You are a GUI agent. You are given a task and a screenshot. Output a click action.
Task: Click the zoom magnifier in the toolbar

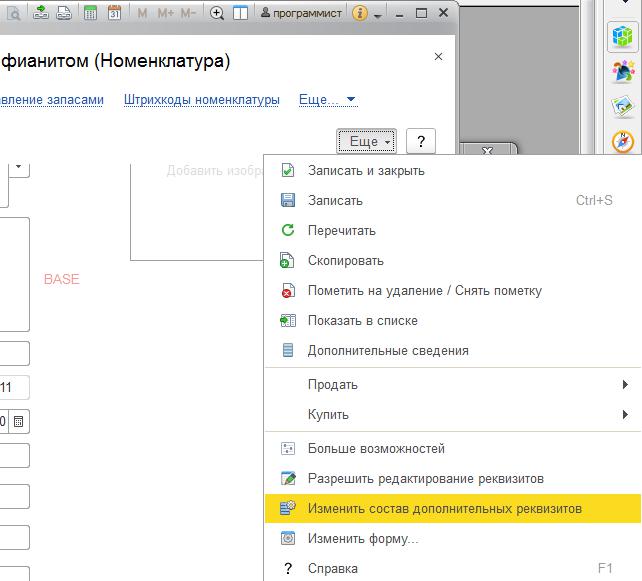tap(217, 13)
